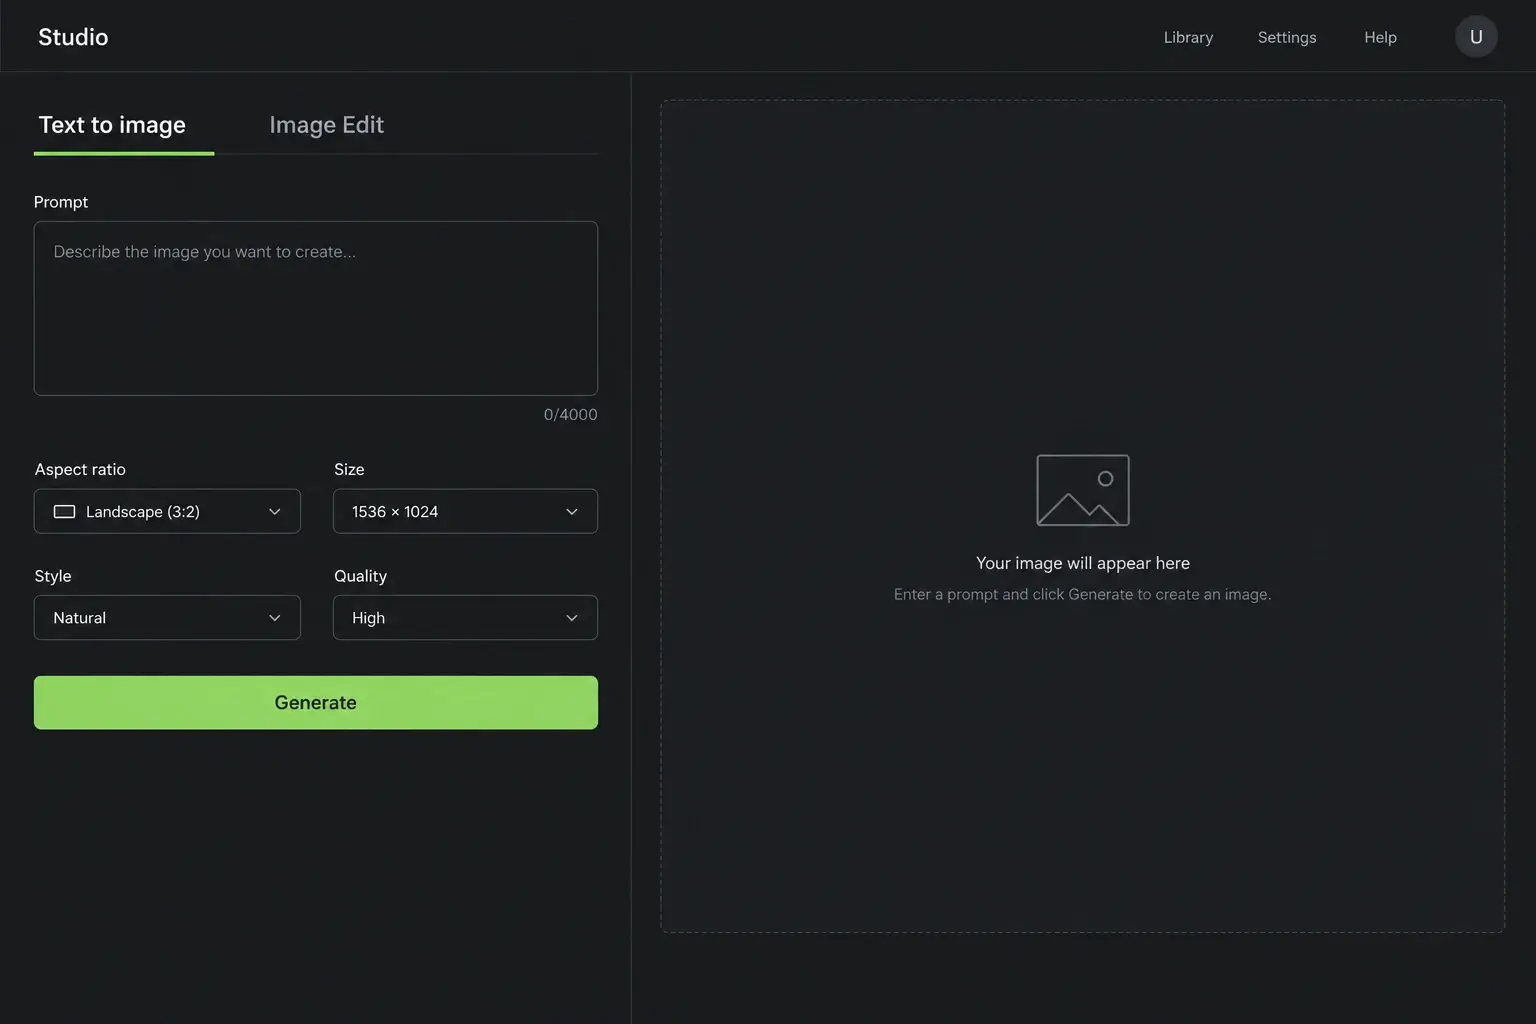Click the green Generate button
Screen dimensions: 1536x1024
pyautogui.click(x=316, y=702)
